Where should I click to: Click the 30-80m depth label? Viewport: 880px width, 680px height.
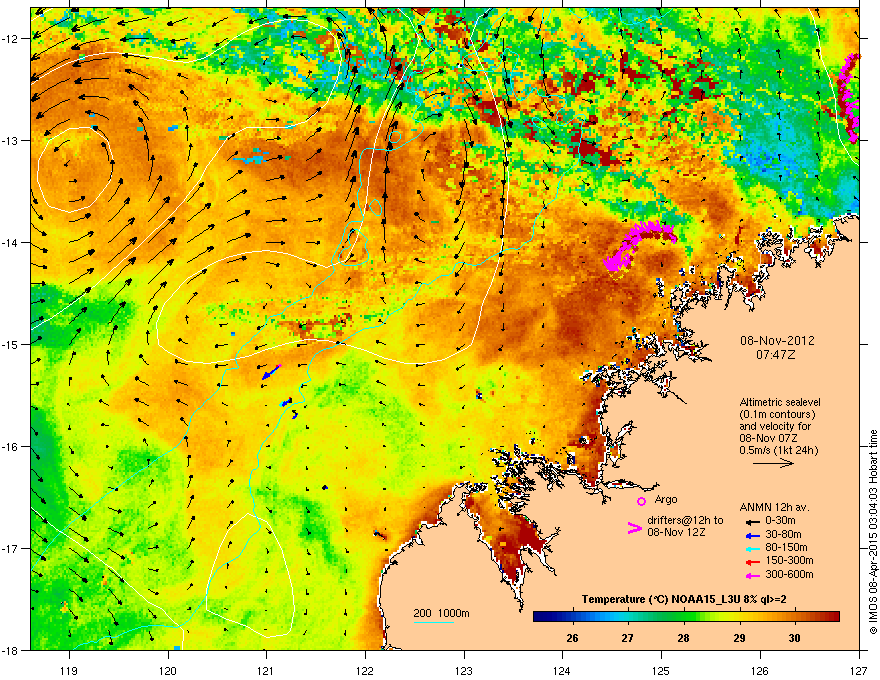click(x=783, y=534)
